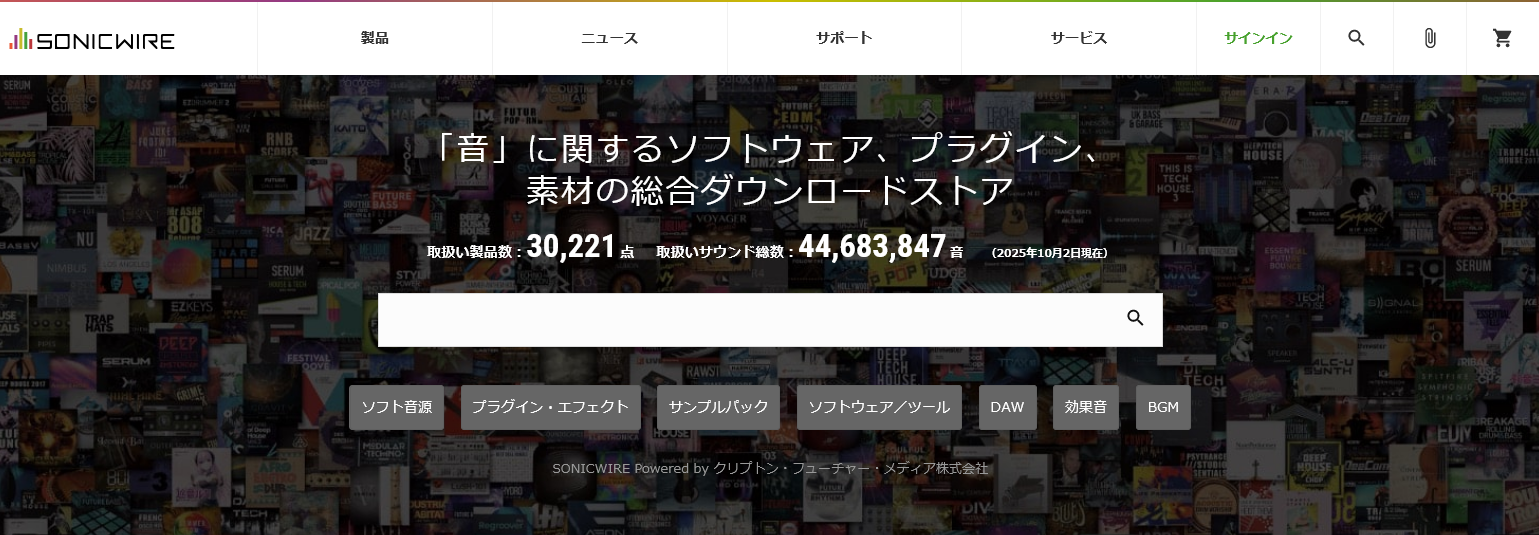The width and height of the screenshot is (1539, 535).
Task: Click the paperclip icon in header
Action: (x=1429, y=38)
